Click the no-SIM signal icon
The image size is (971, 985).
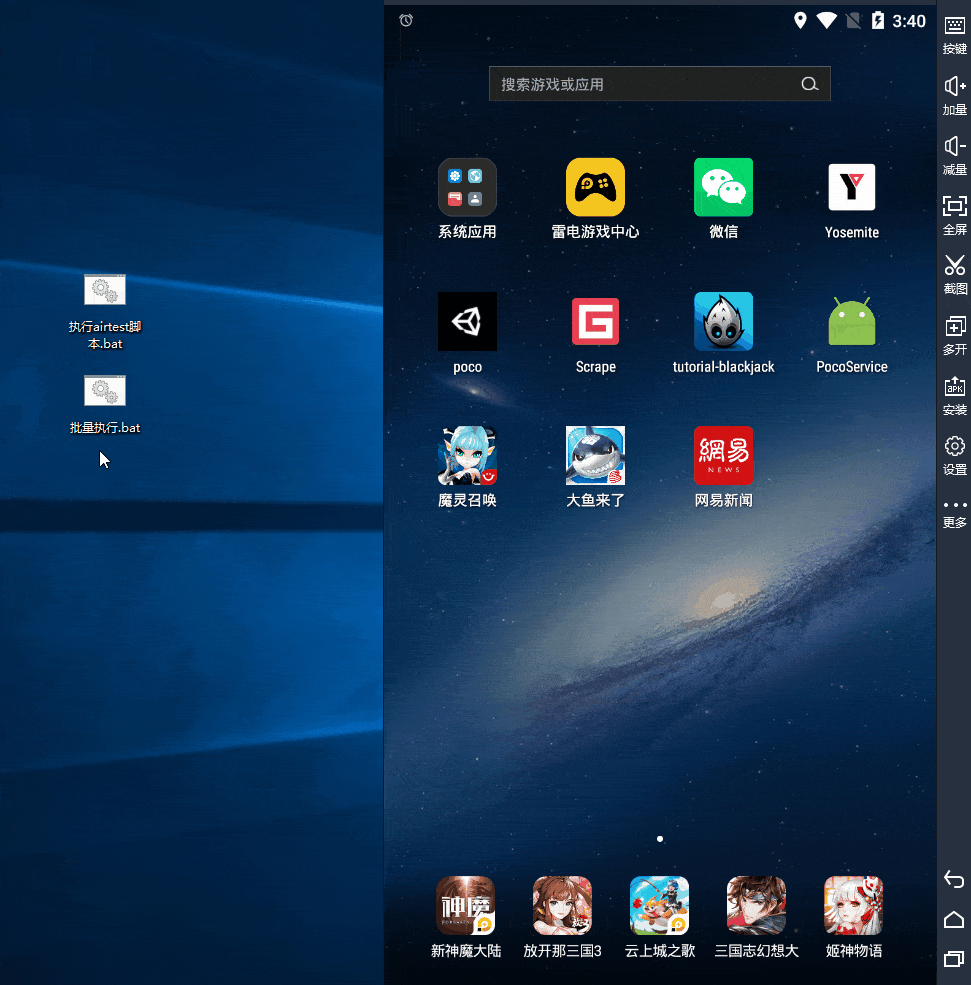tap(853, 21)
